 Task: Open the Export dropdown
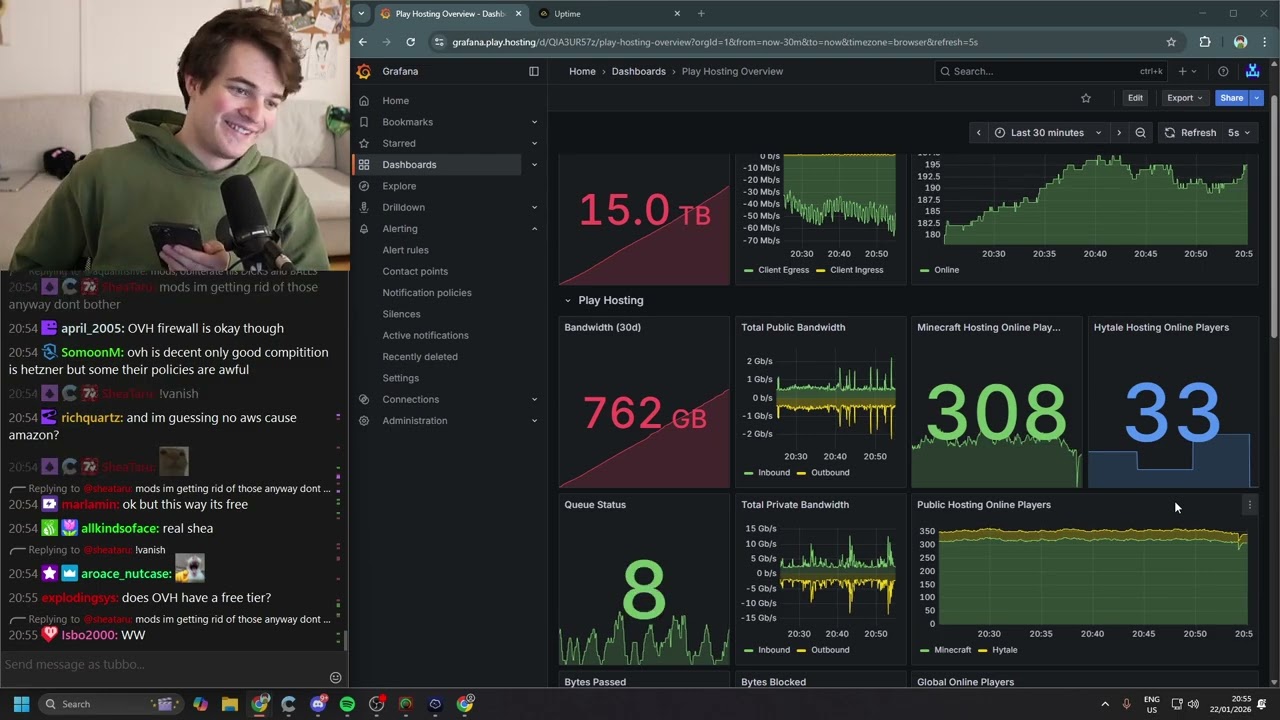[1185, 98]
